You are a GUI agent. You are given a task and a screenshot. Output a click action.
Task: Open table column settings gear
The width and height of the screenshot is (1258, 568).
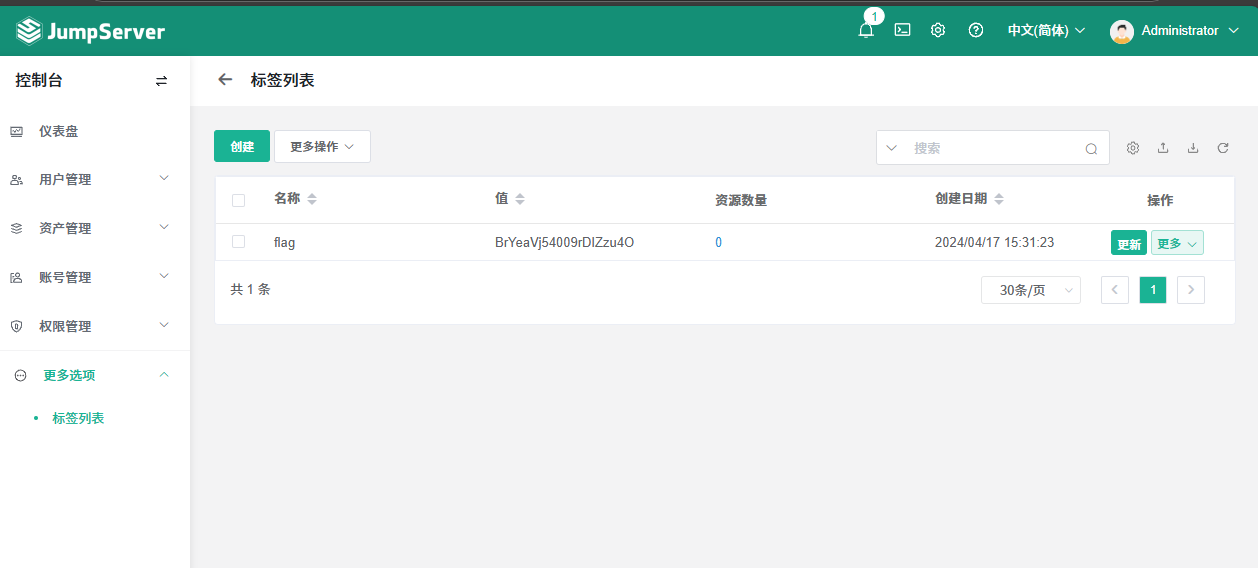coord(1133,148)
